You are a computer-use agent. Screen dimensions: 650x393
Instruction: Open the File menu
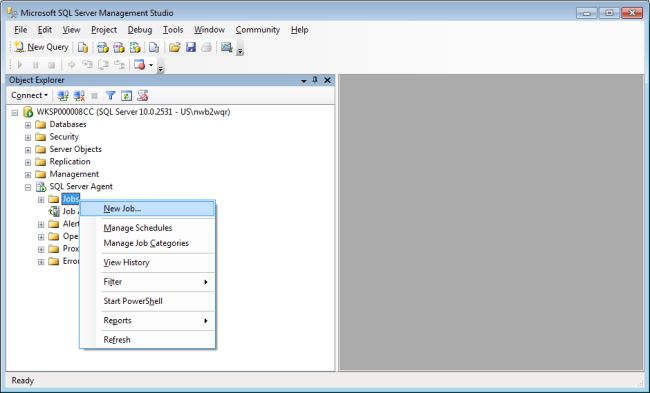[x=20, y=30]
